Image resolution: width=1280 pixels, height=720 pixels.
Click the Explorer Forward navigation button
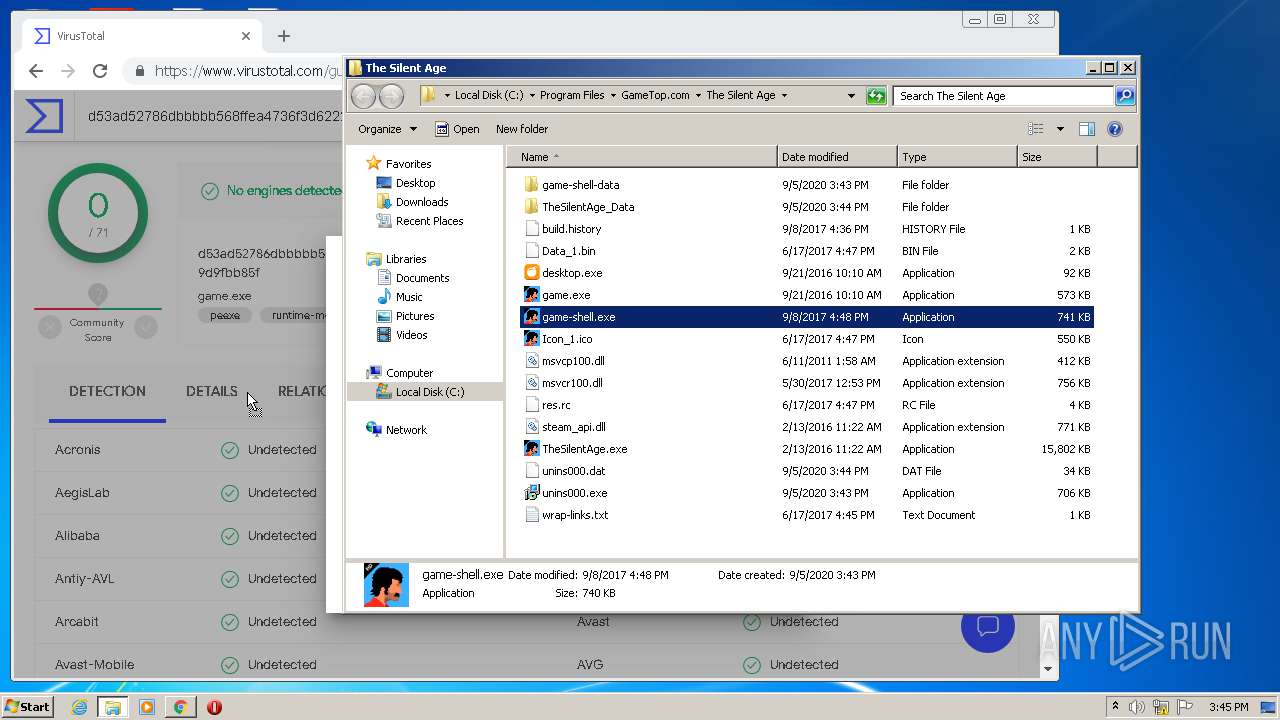391,96
